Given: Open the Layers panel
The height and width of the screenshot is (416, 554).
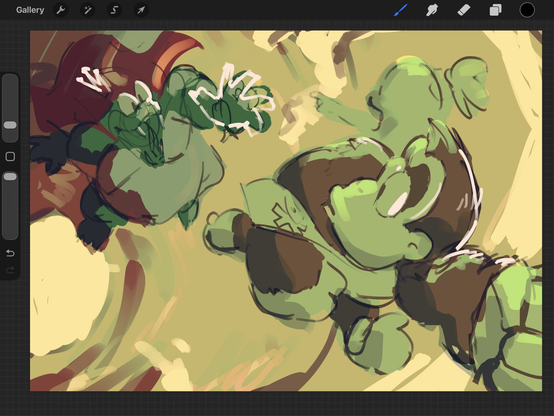Looking at the screenshot, I should pos(495,10).
